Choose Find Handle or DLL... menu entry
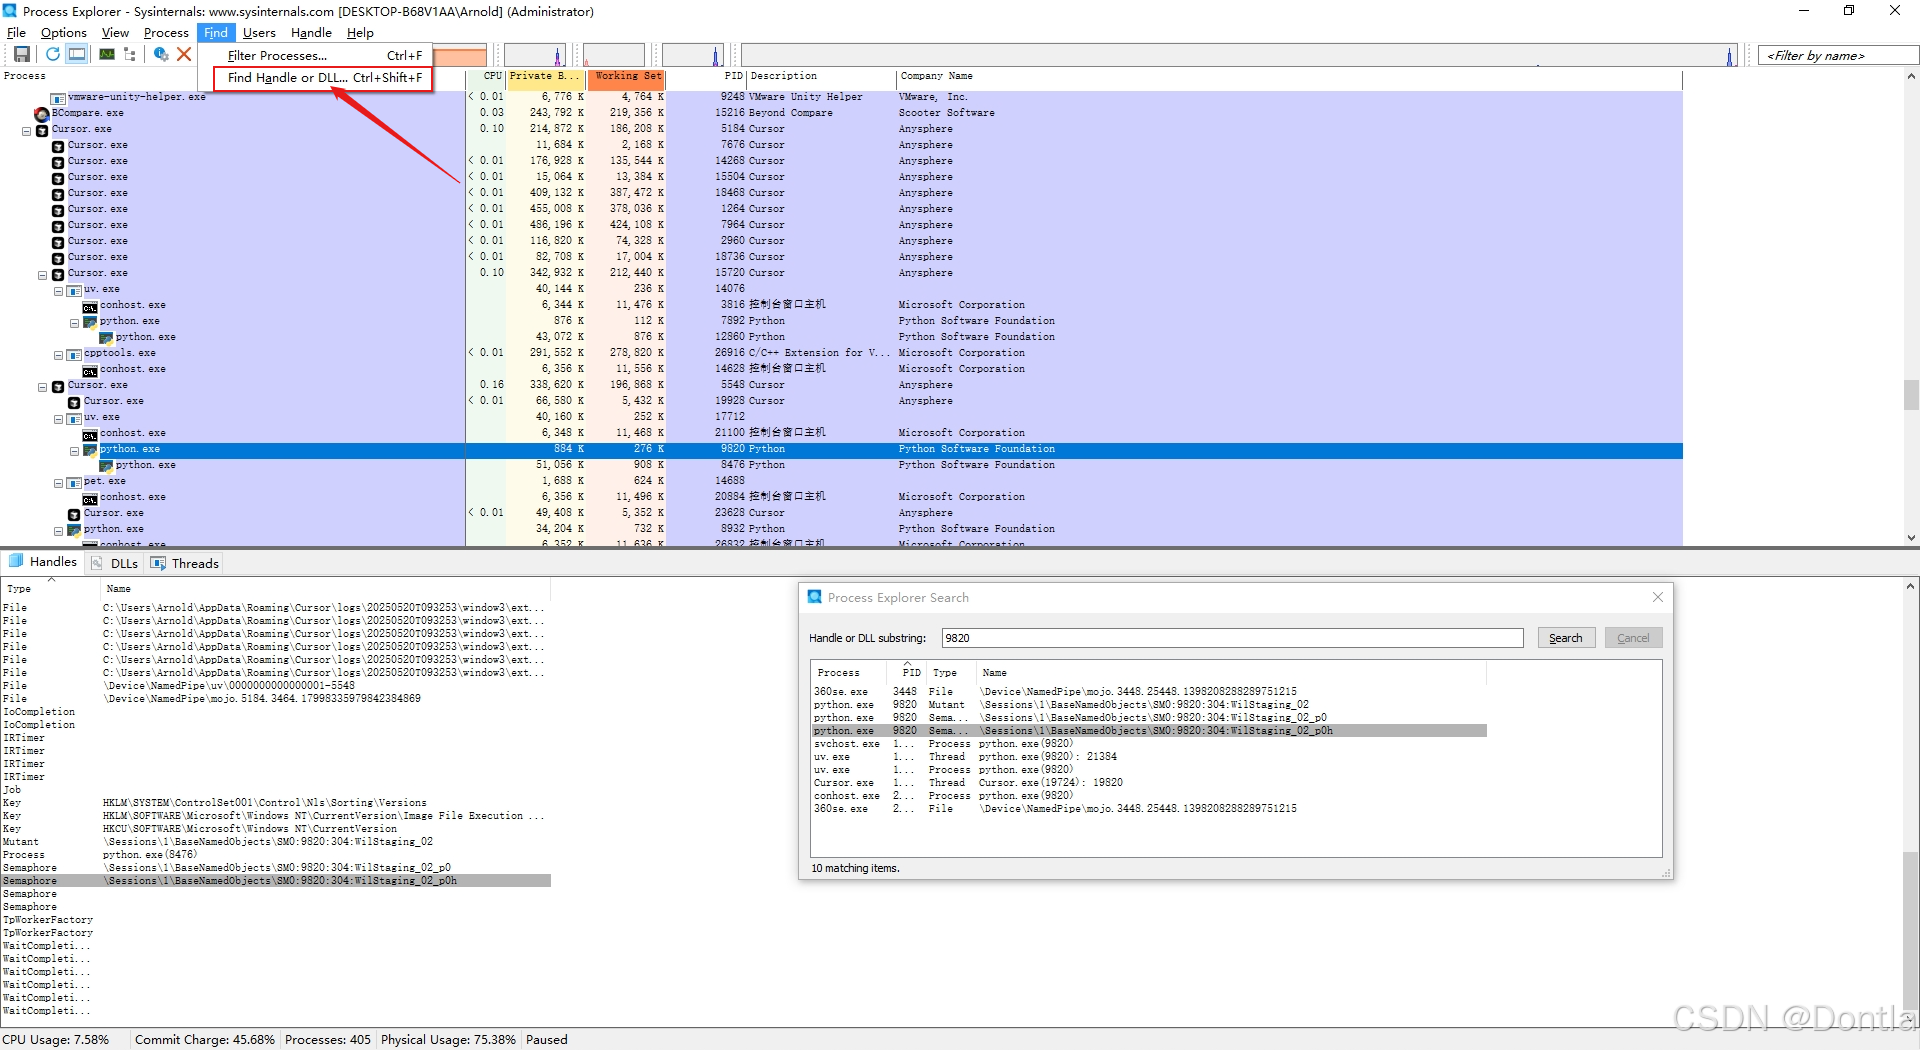 [324, 77]
